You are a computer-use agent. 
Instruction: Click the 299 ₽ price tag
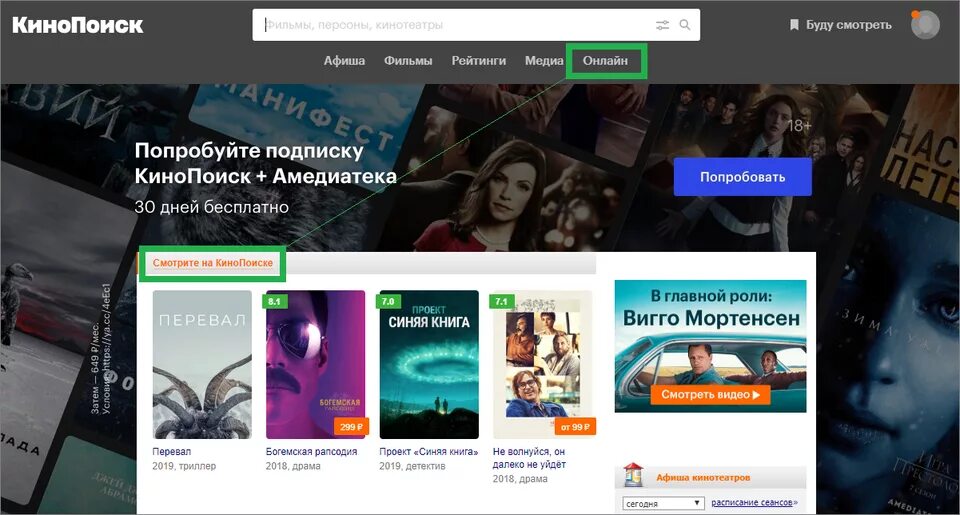point(351,427)
